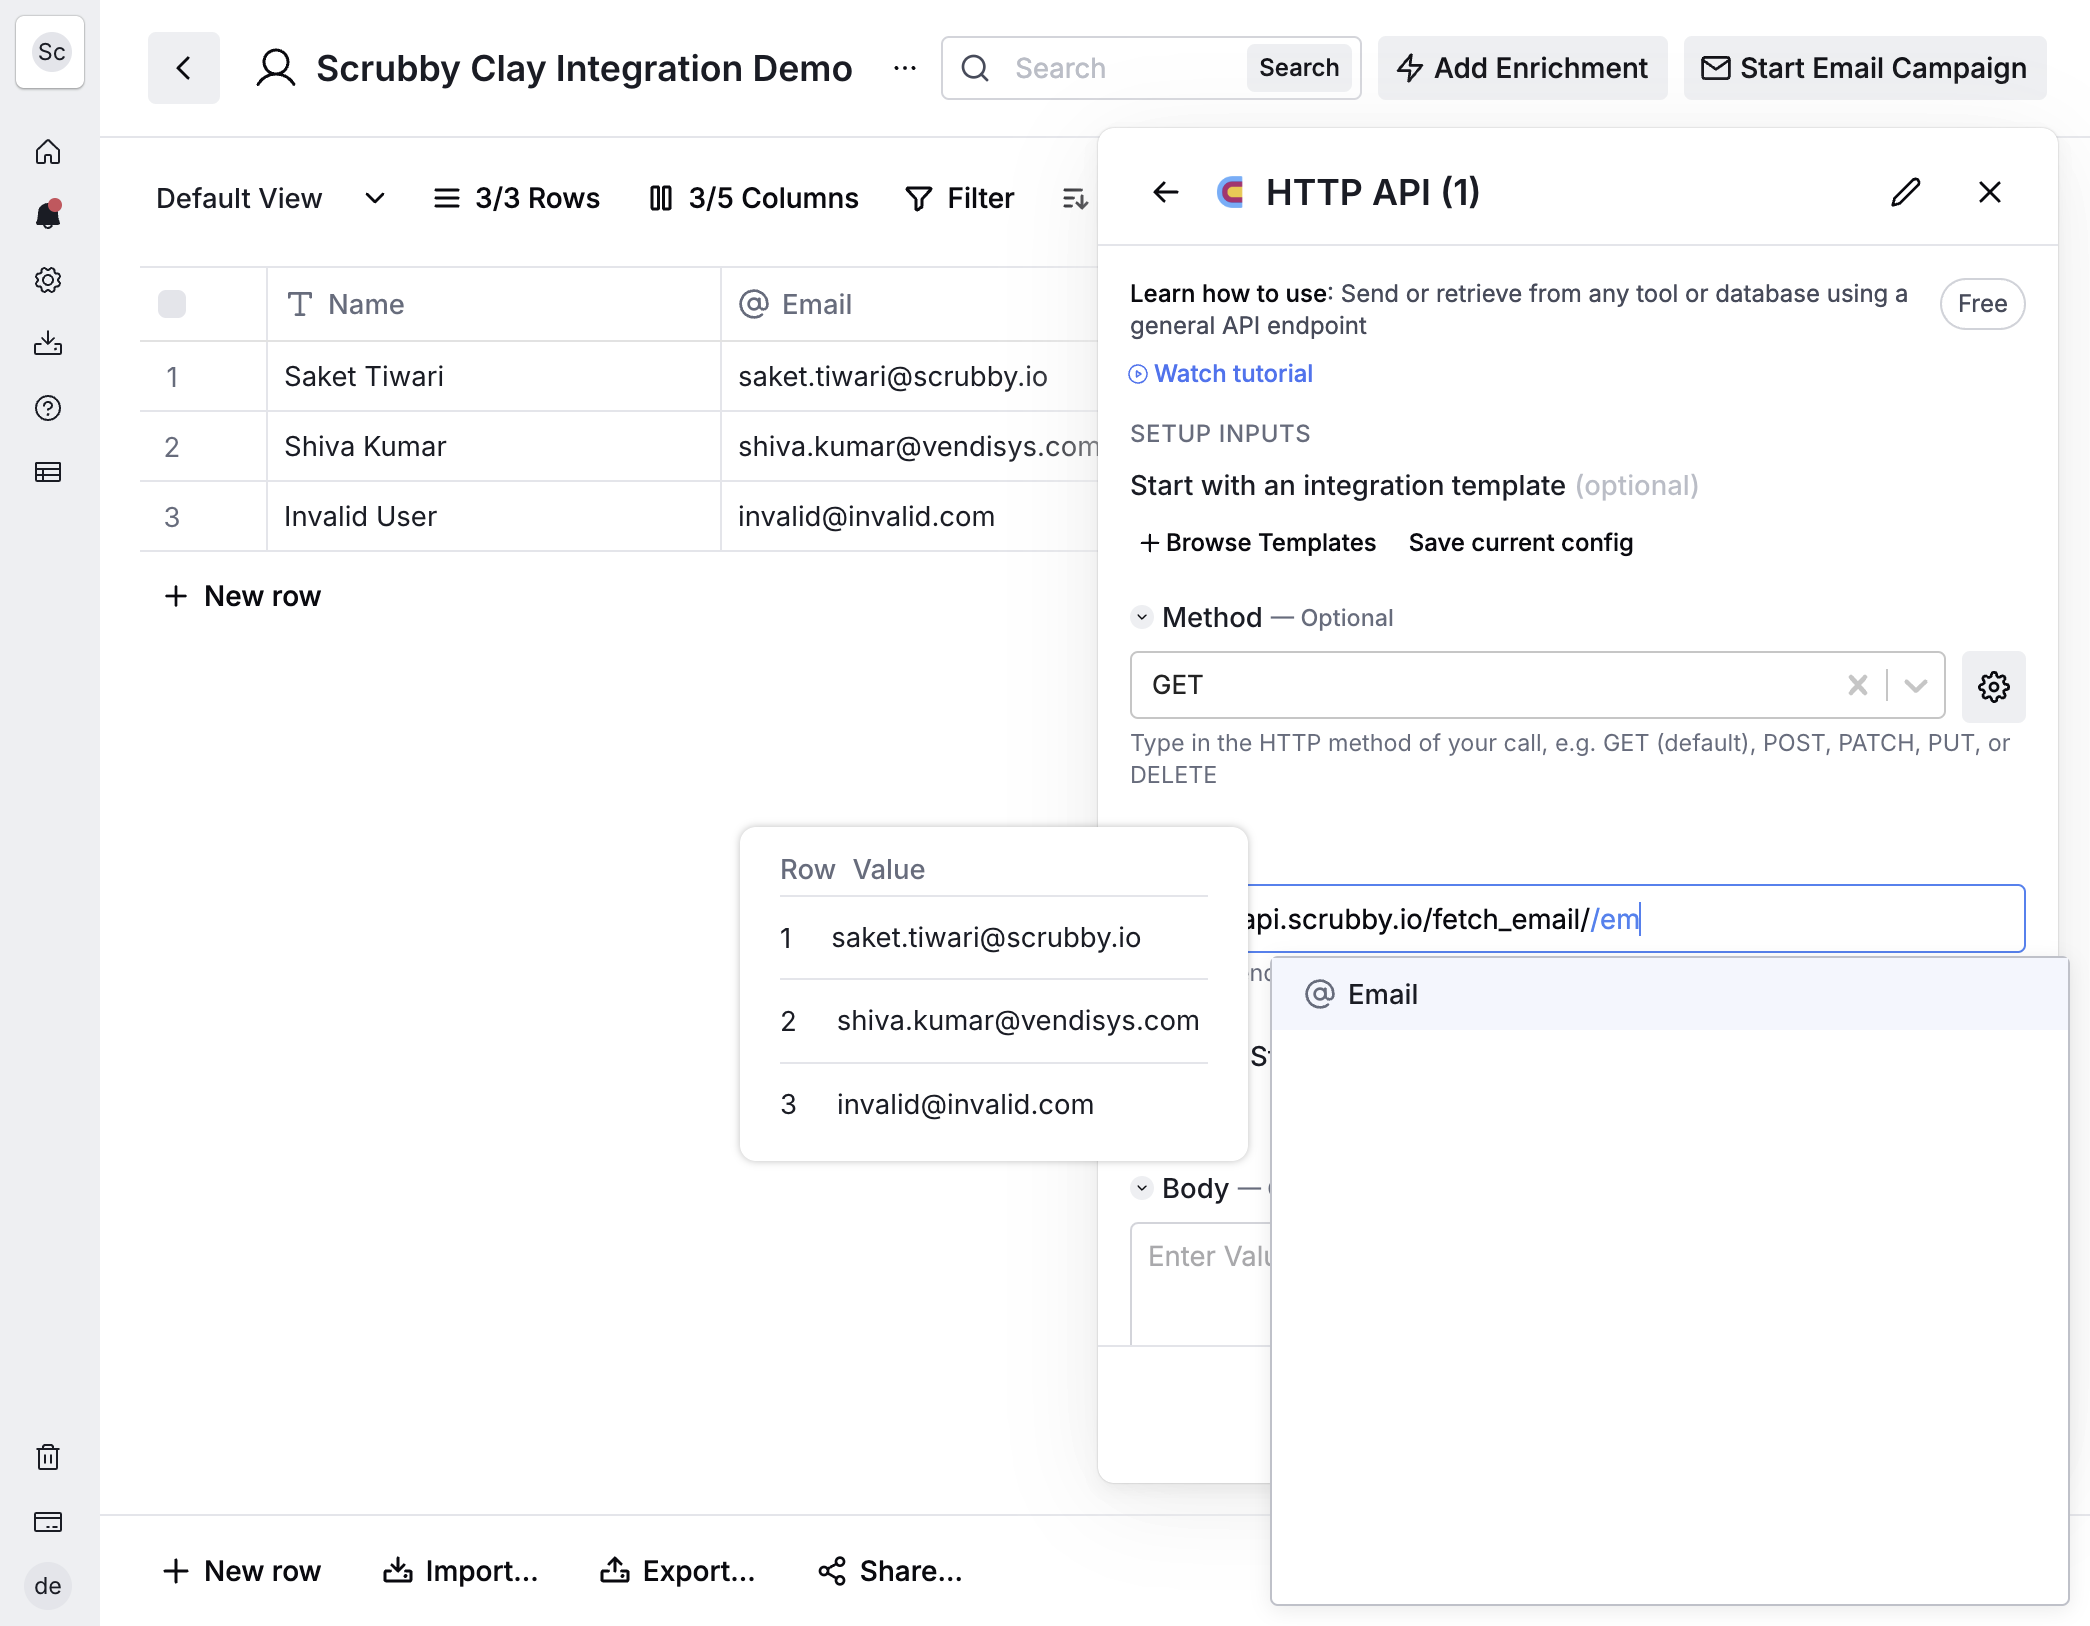
Task: Click New row below the table
Action: [242, 596]
